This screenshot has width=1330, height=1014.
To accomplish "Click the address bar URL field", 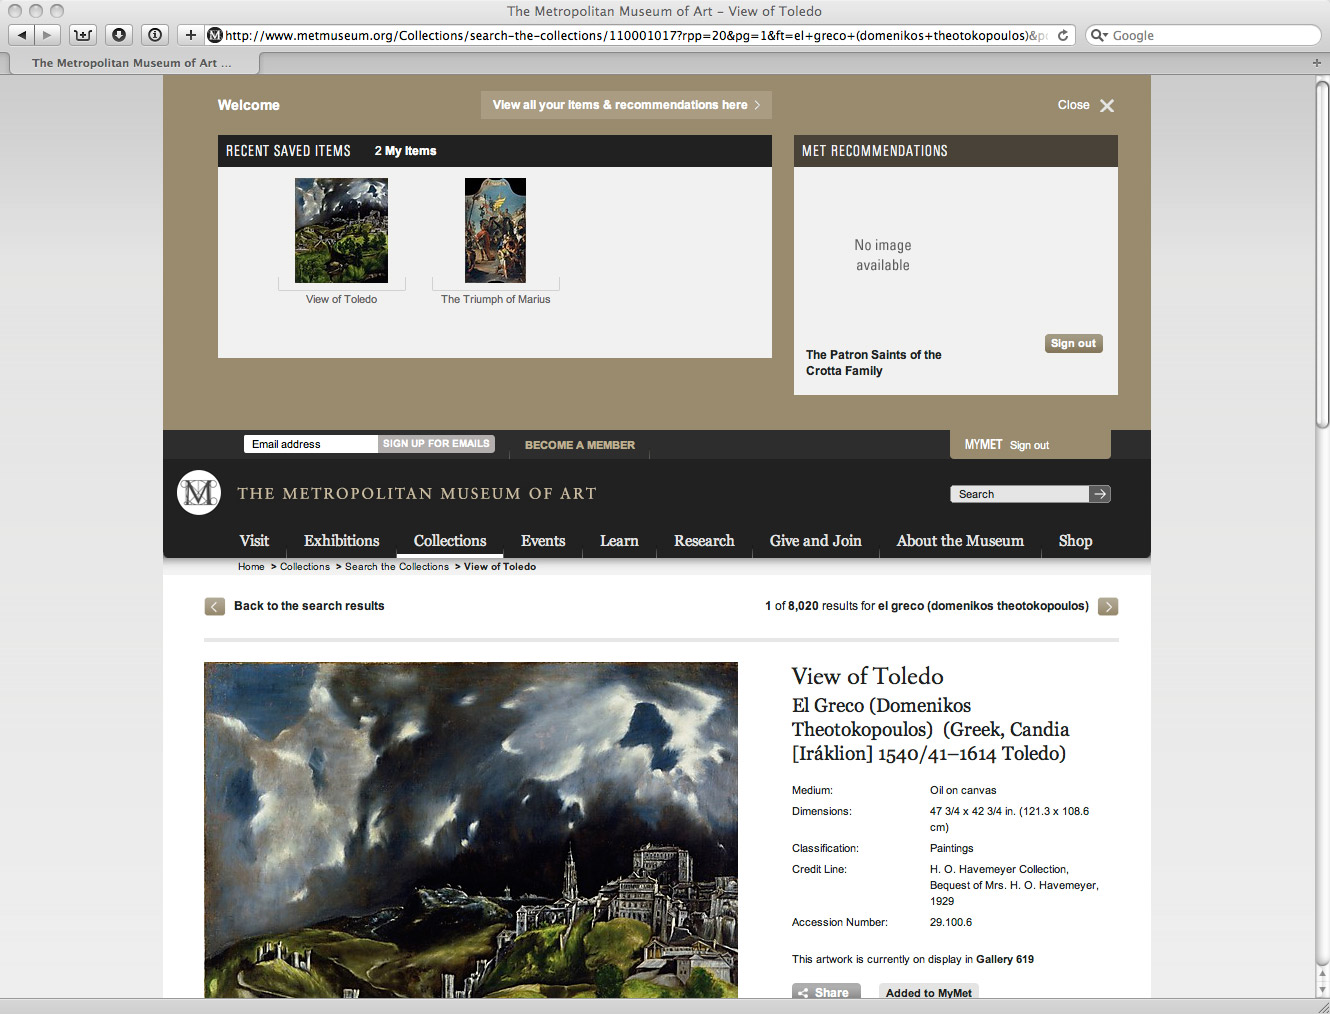I will tap(640, 35).
